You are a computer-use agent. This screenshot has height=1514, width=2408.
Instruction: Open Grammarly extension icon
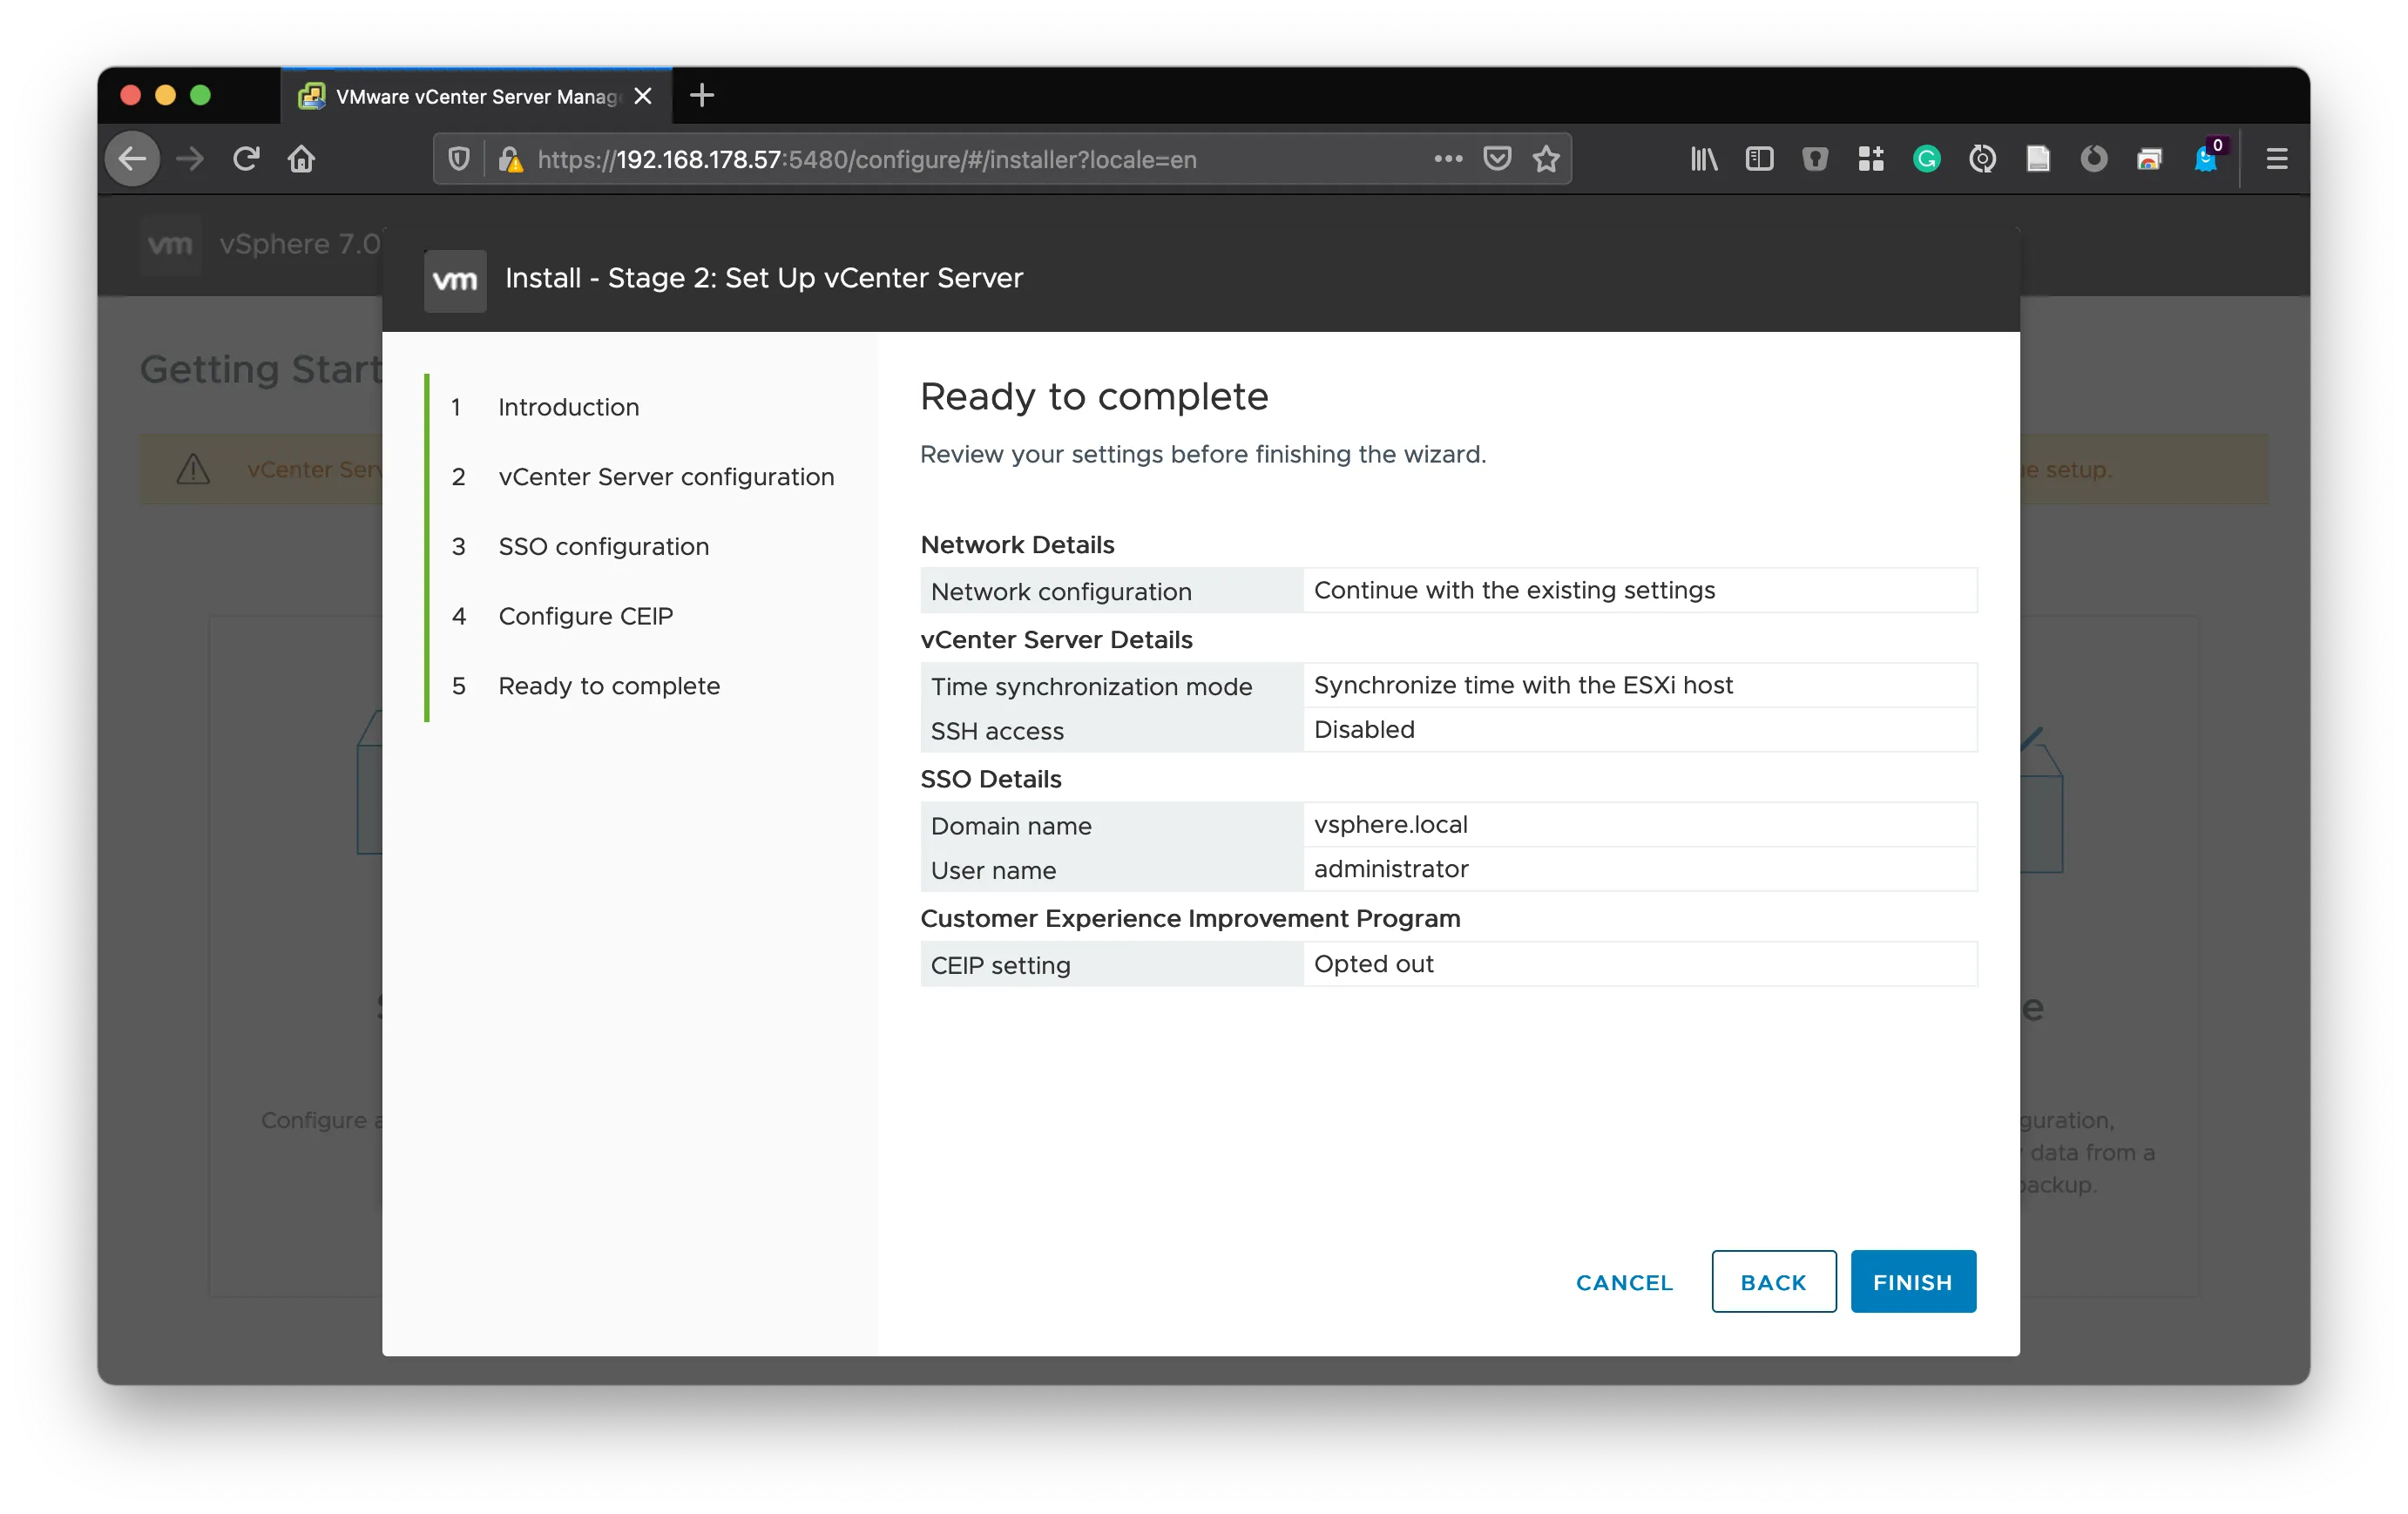1925,159
